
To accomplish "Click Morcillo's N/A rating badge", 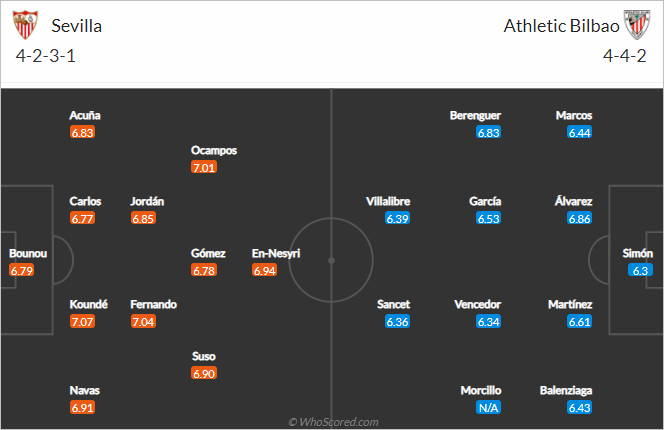I will coord(488,408).
